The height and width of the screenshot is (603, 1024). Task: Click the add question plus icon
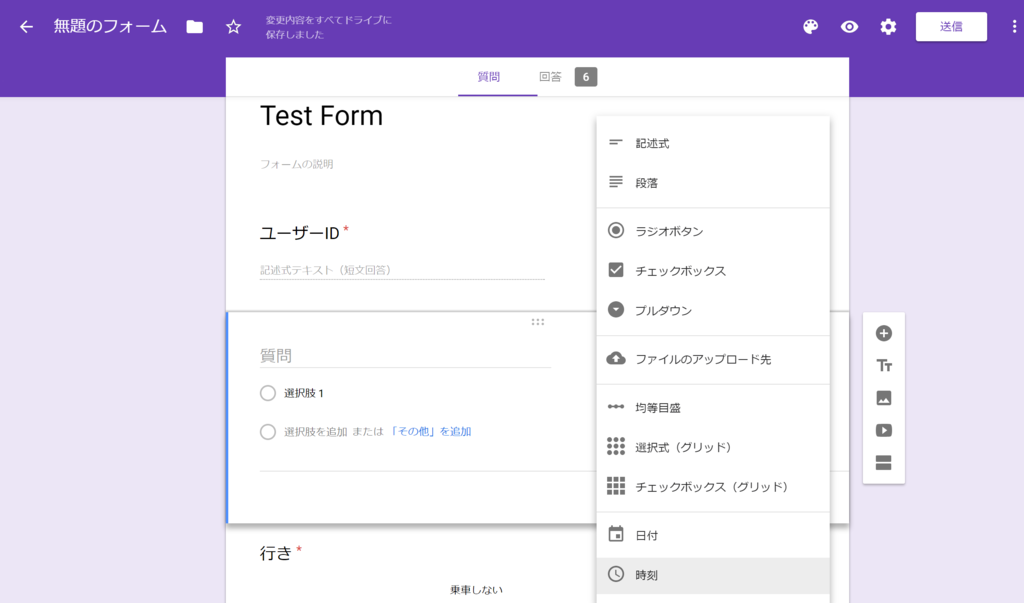click(x=883, y=331)
